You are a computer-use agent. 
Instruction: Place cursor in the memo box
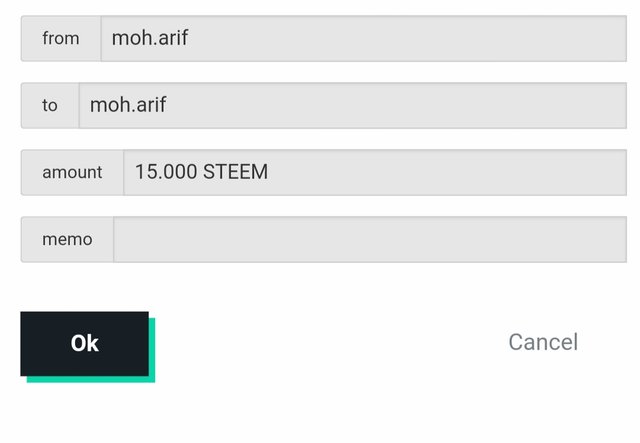coord(369,239)
